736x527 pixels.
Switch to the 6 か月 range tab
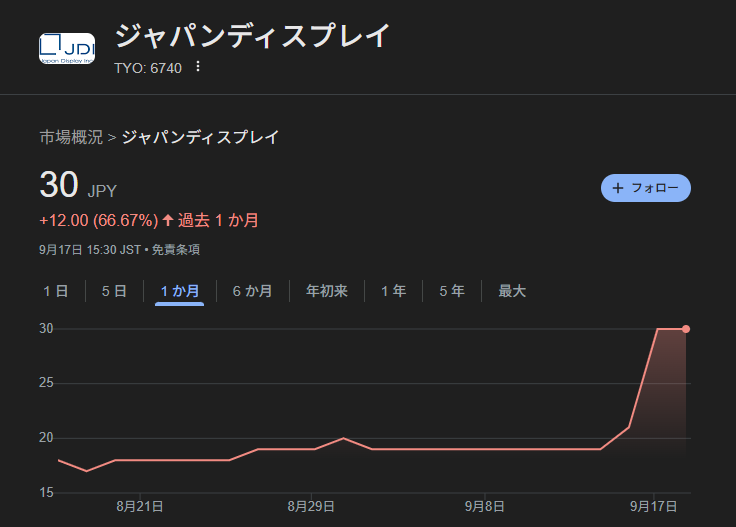pyautogui.click(x=252, y=291)
